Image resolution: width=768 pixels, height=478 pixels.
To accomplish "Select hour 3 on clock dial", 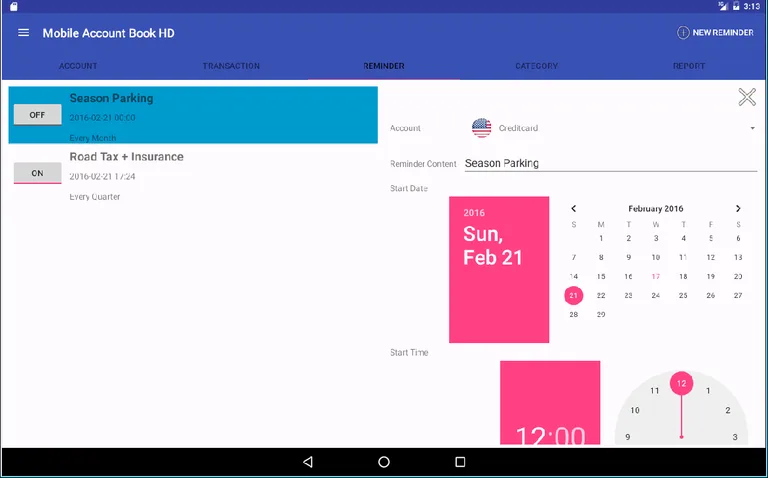I will pos(735,437).
